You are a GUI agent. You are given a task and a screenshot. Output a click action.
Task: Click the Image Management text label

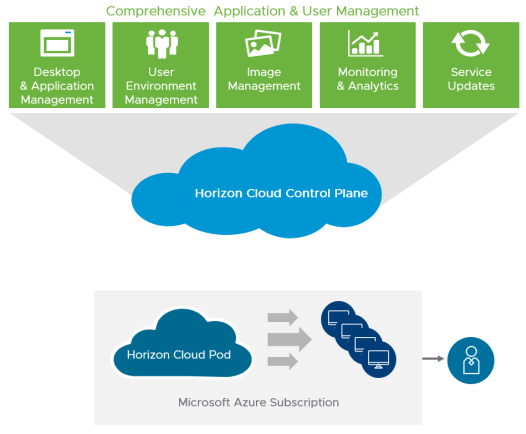tap(264, 79)
